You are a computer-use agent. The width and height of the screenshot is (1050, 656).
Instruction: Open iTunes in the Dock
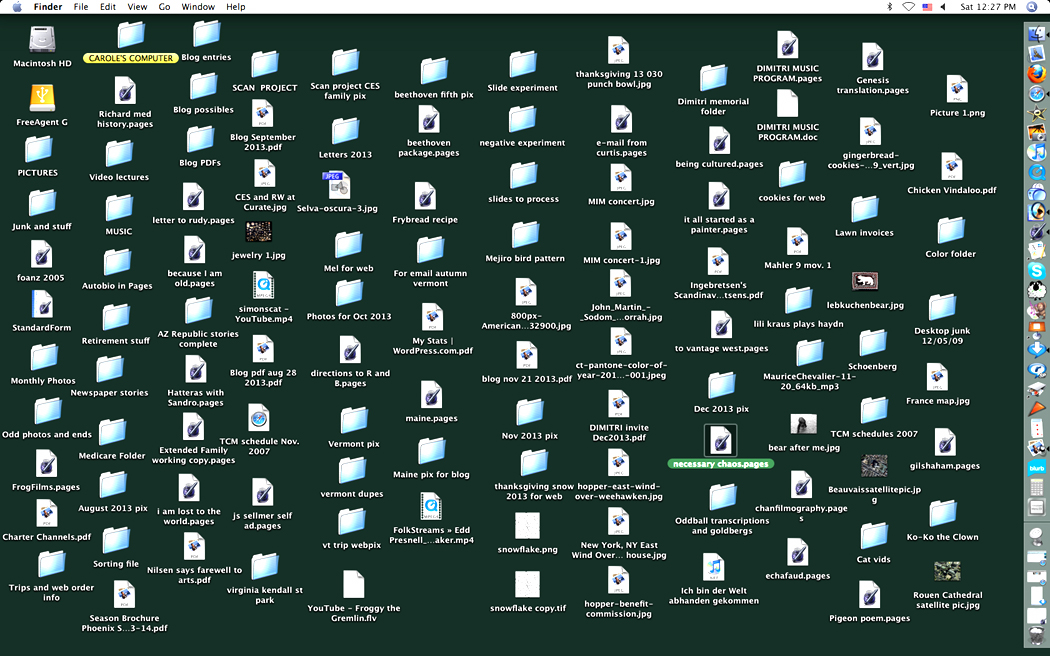pos(1036,152)
